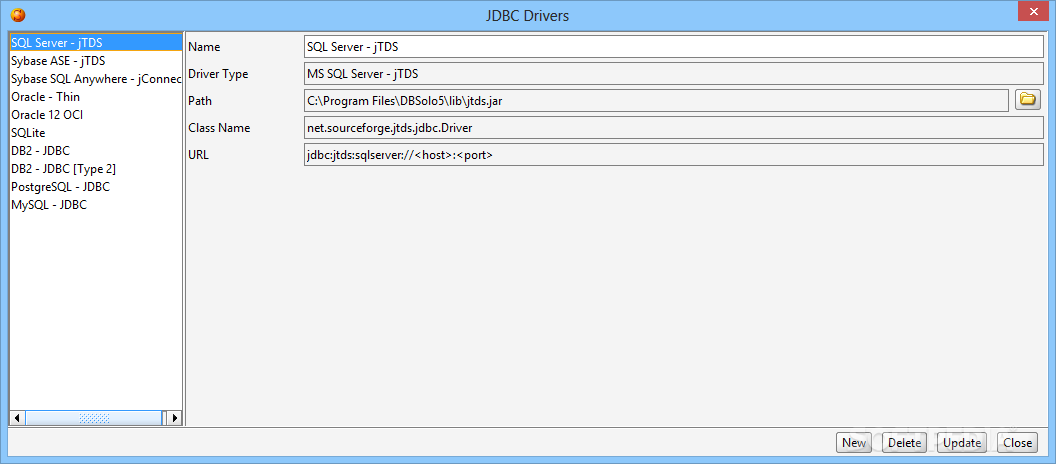Select SQL Server - jTDS driver

[96, 42]
